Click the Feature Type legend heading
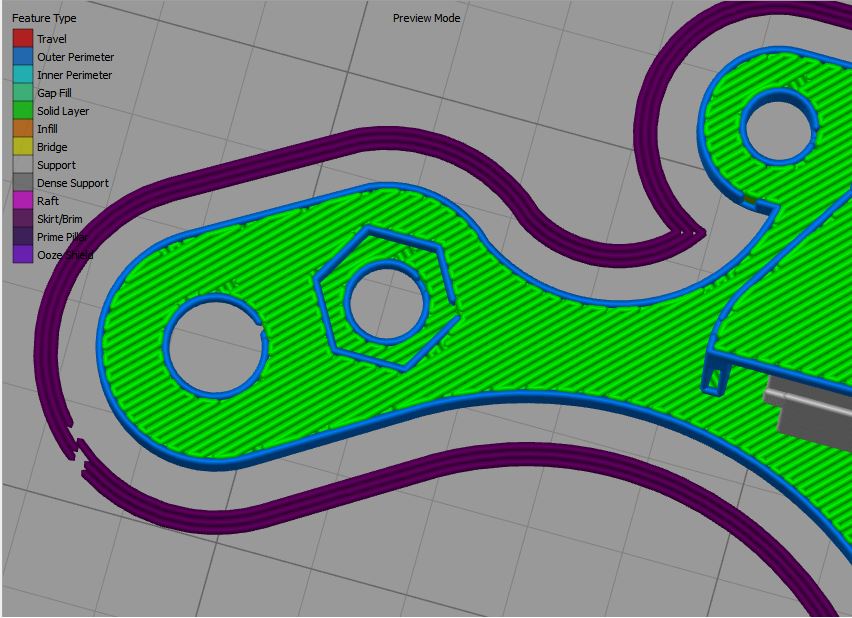Screen dimensions: 852x618 (44, 18)
